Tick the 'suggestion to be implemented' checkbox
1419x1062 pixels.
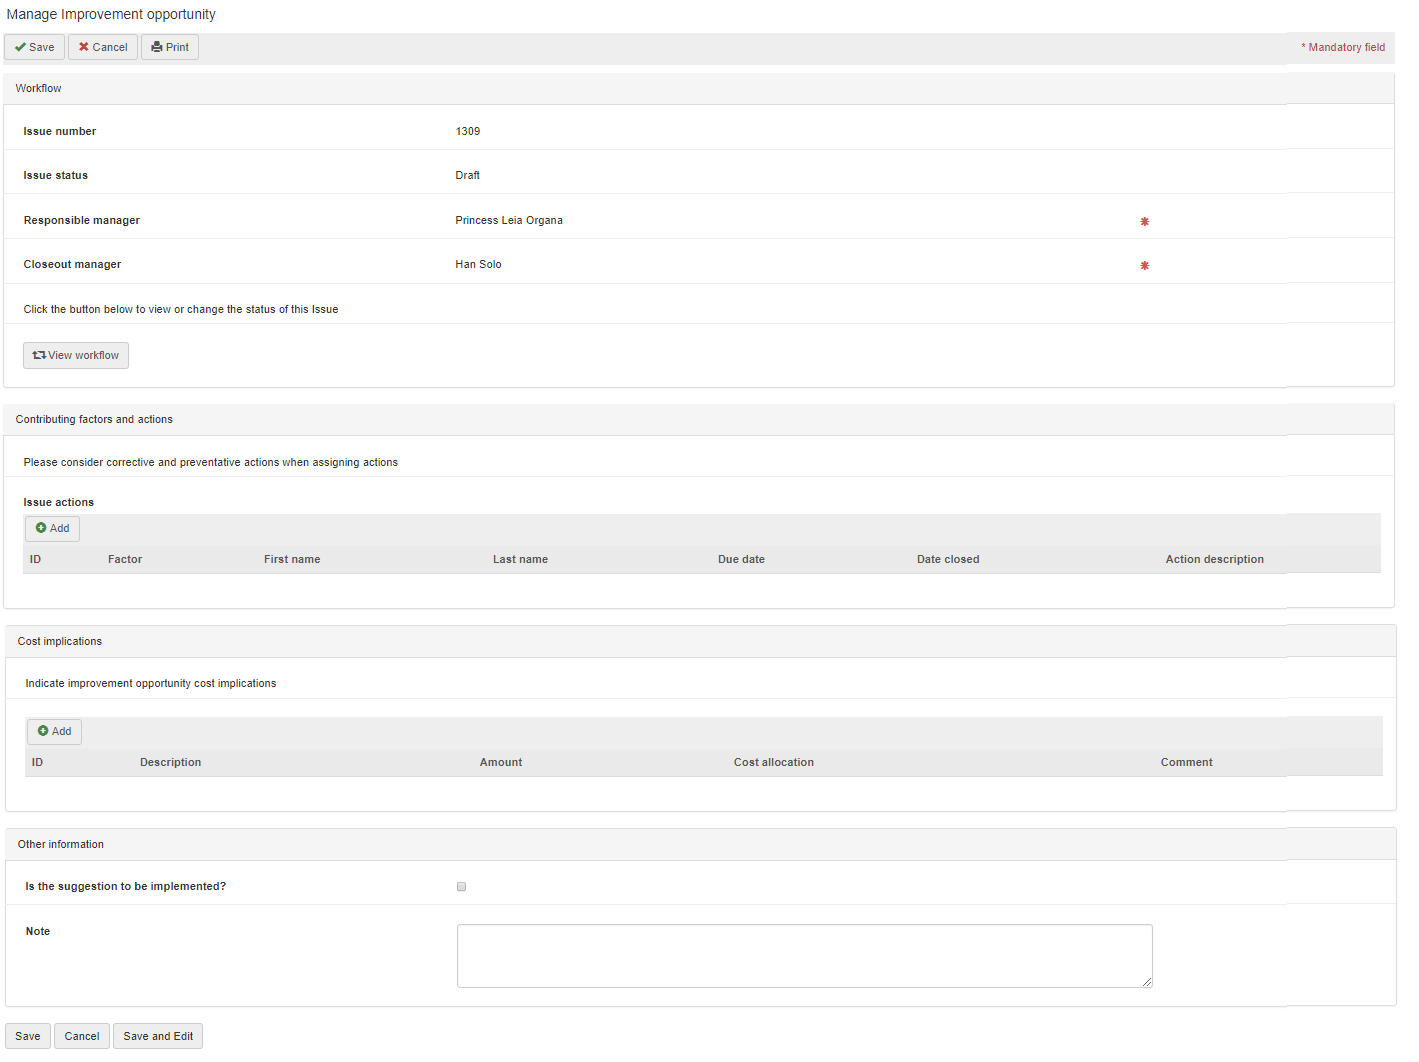(x=461, y=886)
